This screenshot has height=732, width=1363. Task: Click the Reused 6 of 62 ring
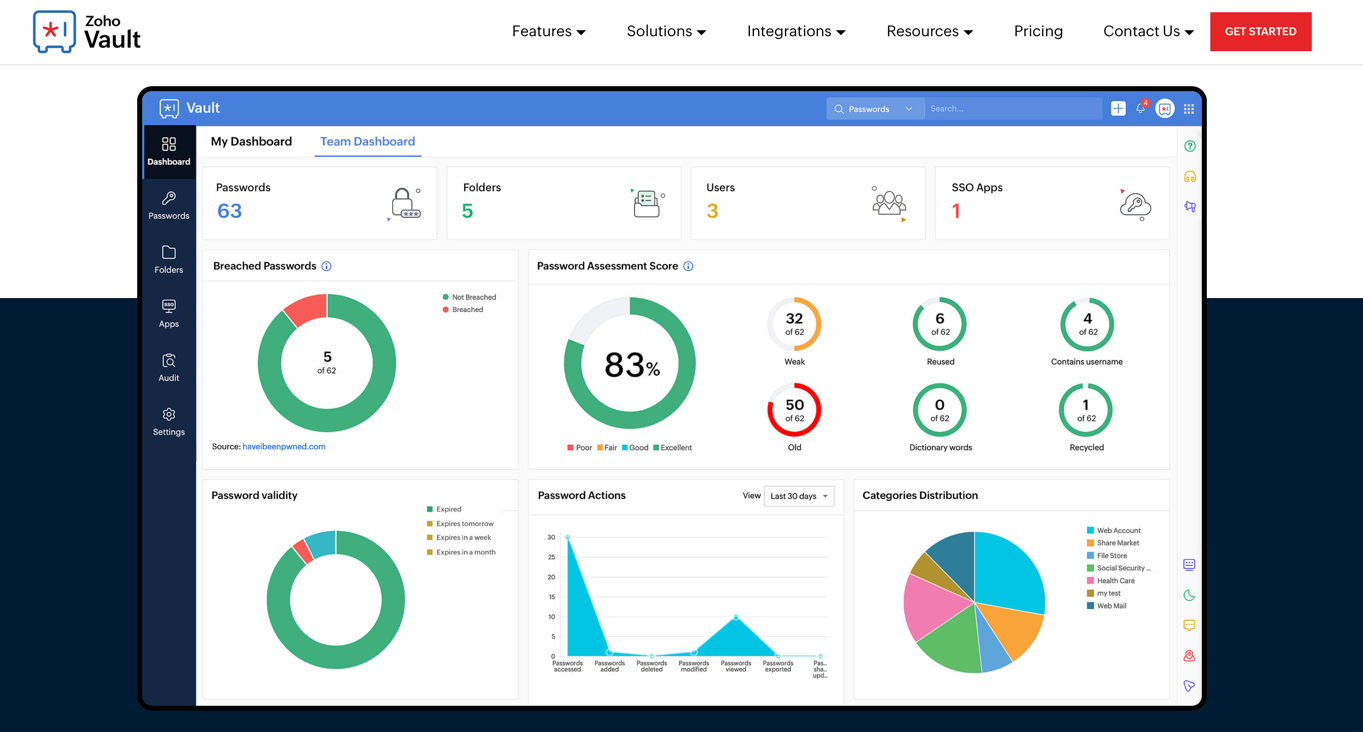[x=940, y=324]
